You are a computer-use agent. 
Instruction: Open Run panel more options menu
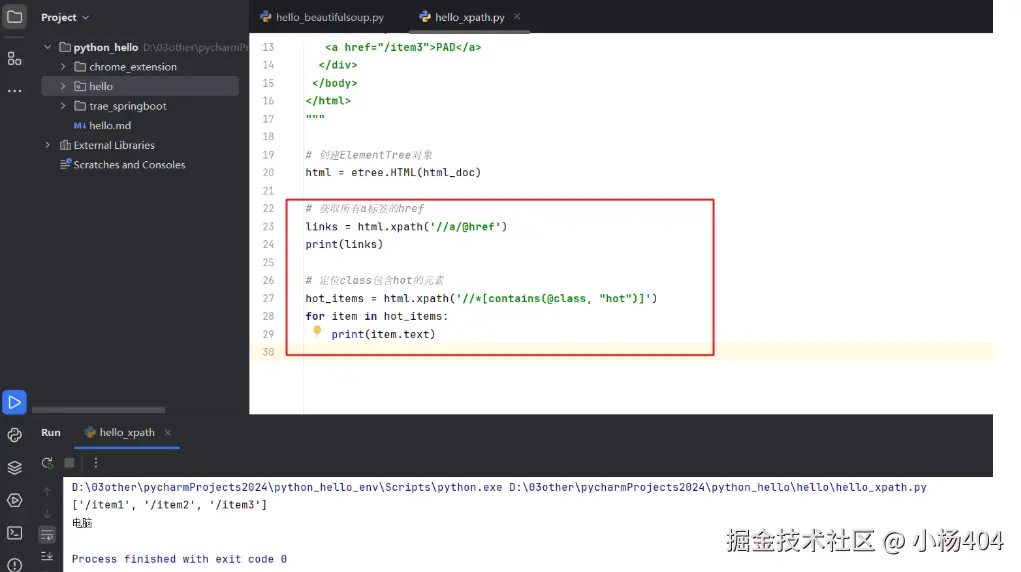coord(96,463)
